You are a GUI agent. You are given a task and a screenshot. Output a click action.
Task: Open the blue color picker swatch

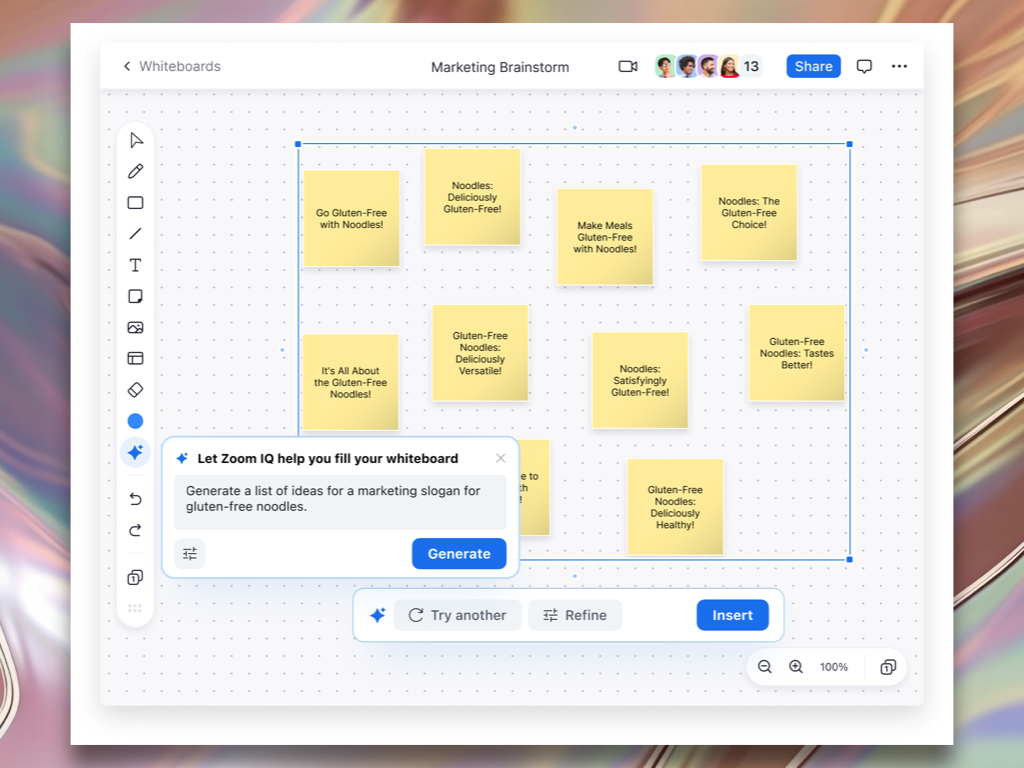click(x=135, y=421)
